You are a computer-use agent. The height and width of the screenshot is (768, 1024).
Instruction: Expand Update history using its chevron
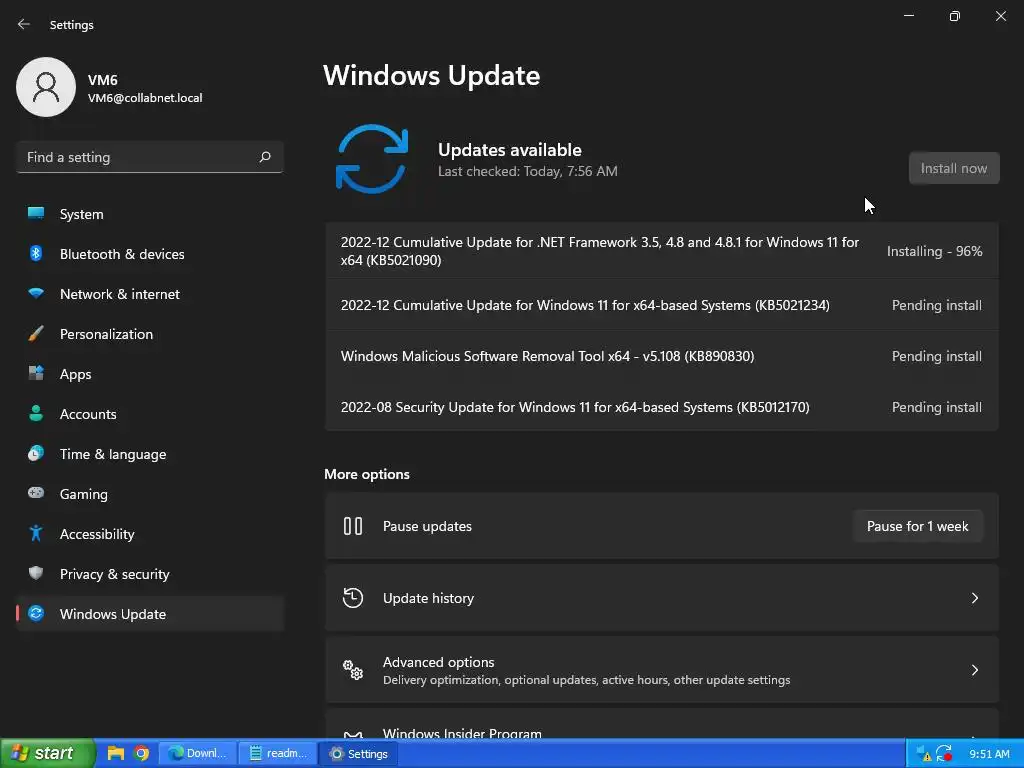pos(974,598)
